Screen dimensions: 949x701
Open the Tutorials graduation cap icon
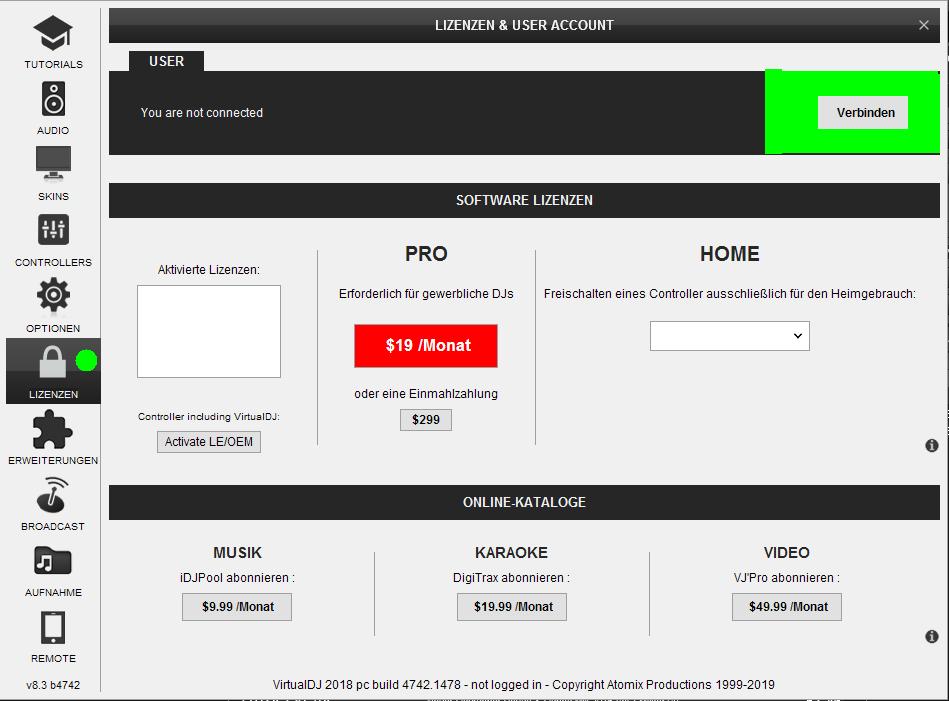click(53, 33)
